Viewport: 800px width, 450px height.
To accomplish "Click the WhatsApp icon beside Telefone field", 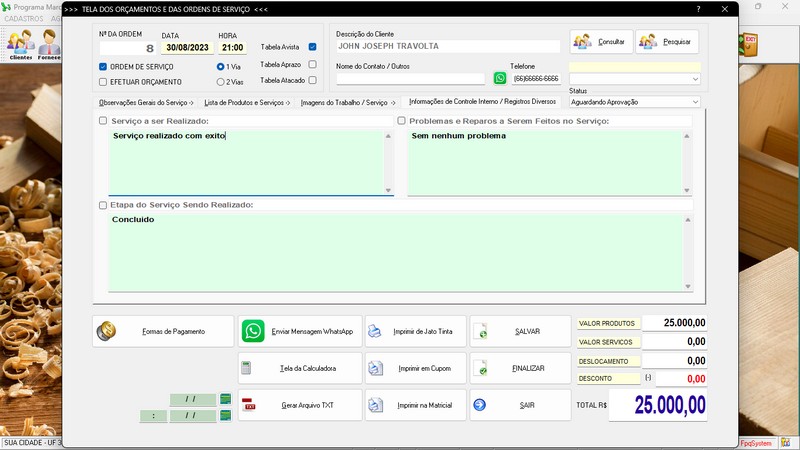I will click(500, 78).
